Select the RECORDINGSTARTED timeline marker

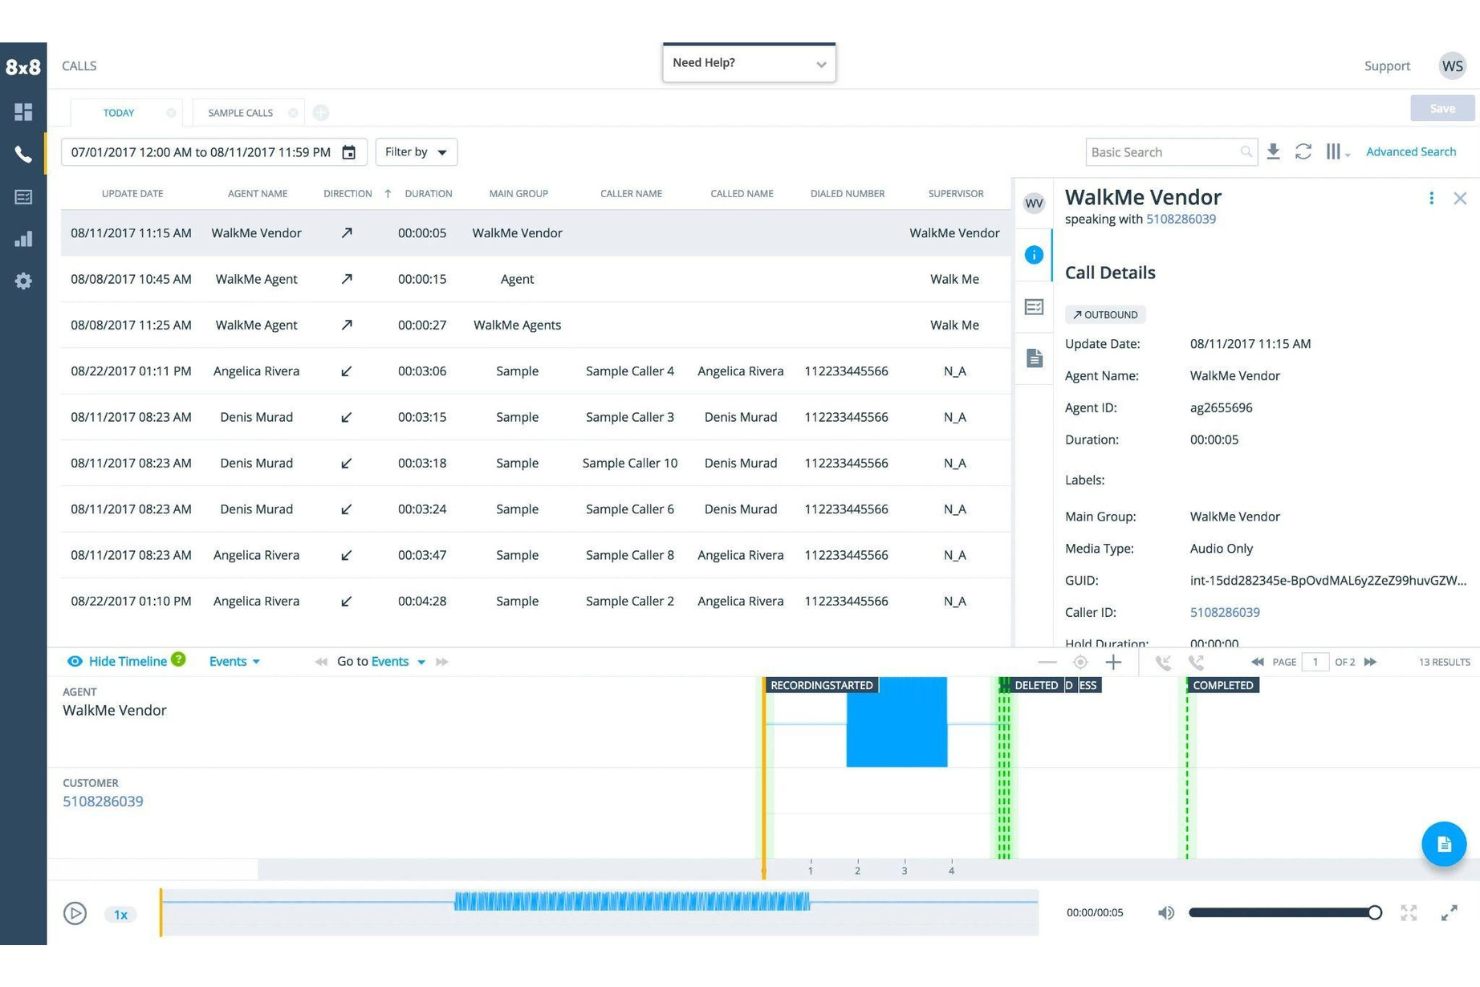pyautogui.click(x=821, y=685)
